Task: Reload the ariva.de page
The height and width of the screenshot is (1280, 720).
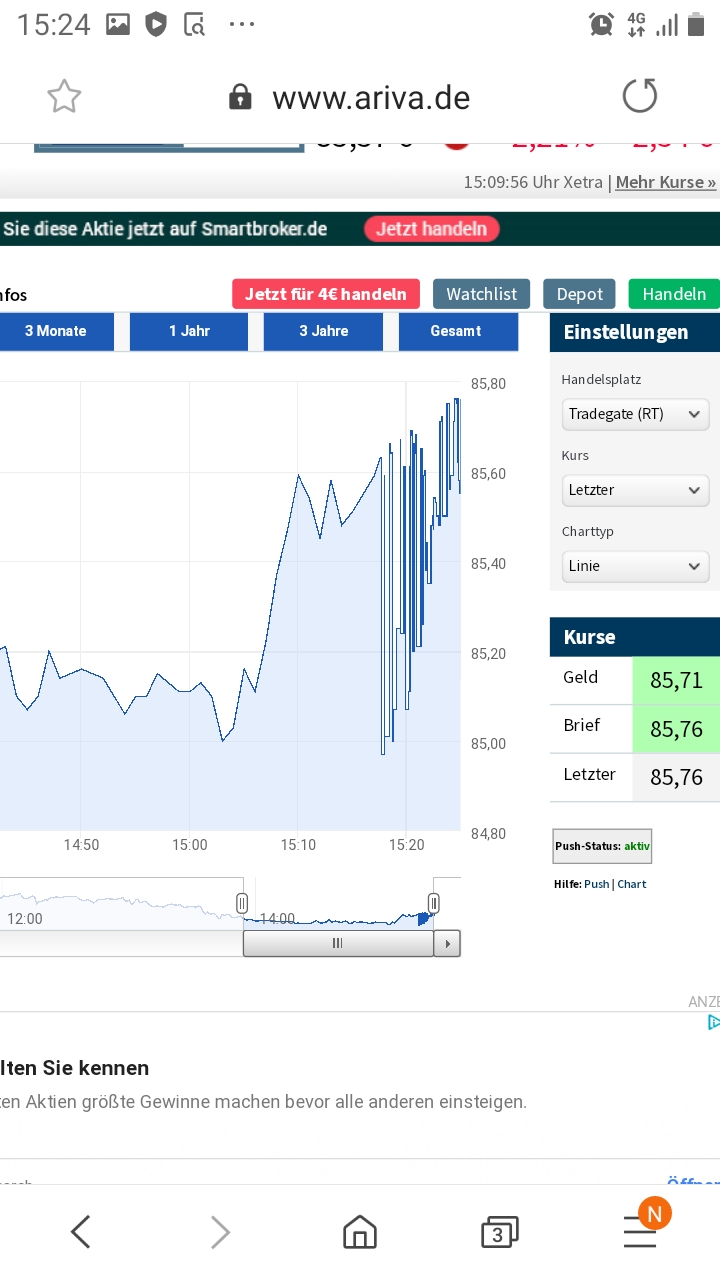Action: (639, 96)
